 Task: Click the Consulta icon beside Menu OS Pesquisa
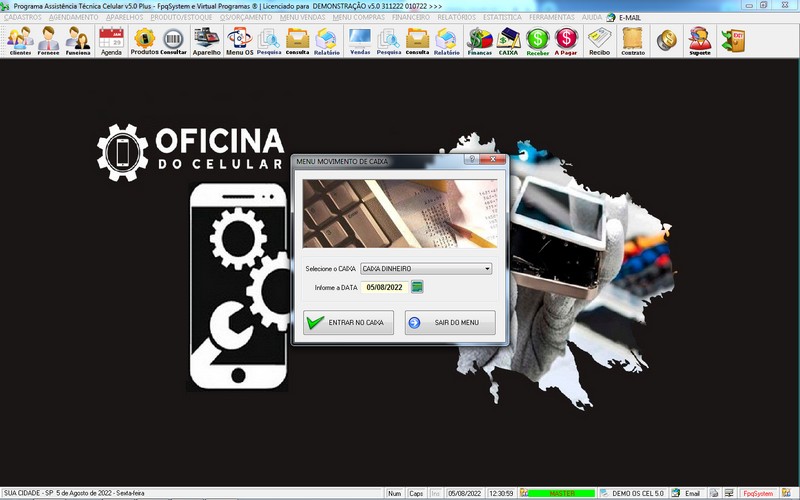pos(297,41)
